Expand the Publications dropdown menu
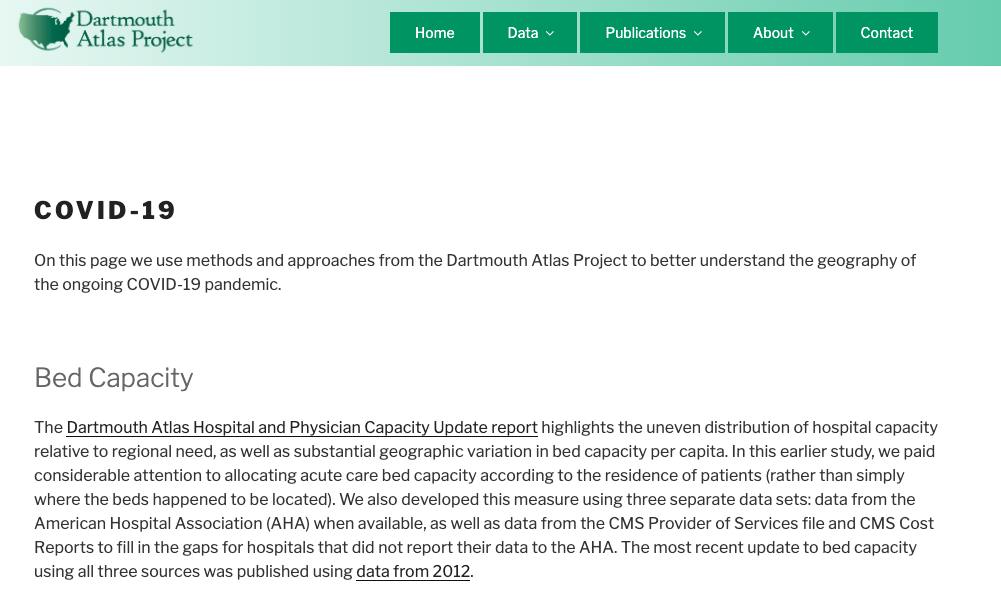1001x601 pixels. point(652,33)
